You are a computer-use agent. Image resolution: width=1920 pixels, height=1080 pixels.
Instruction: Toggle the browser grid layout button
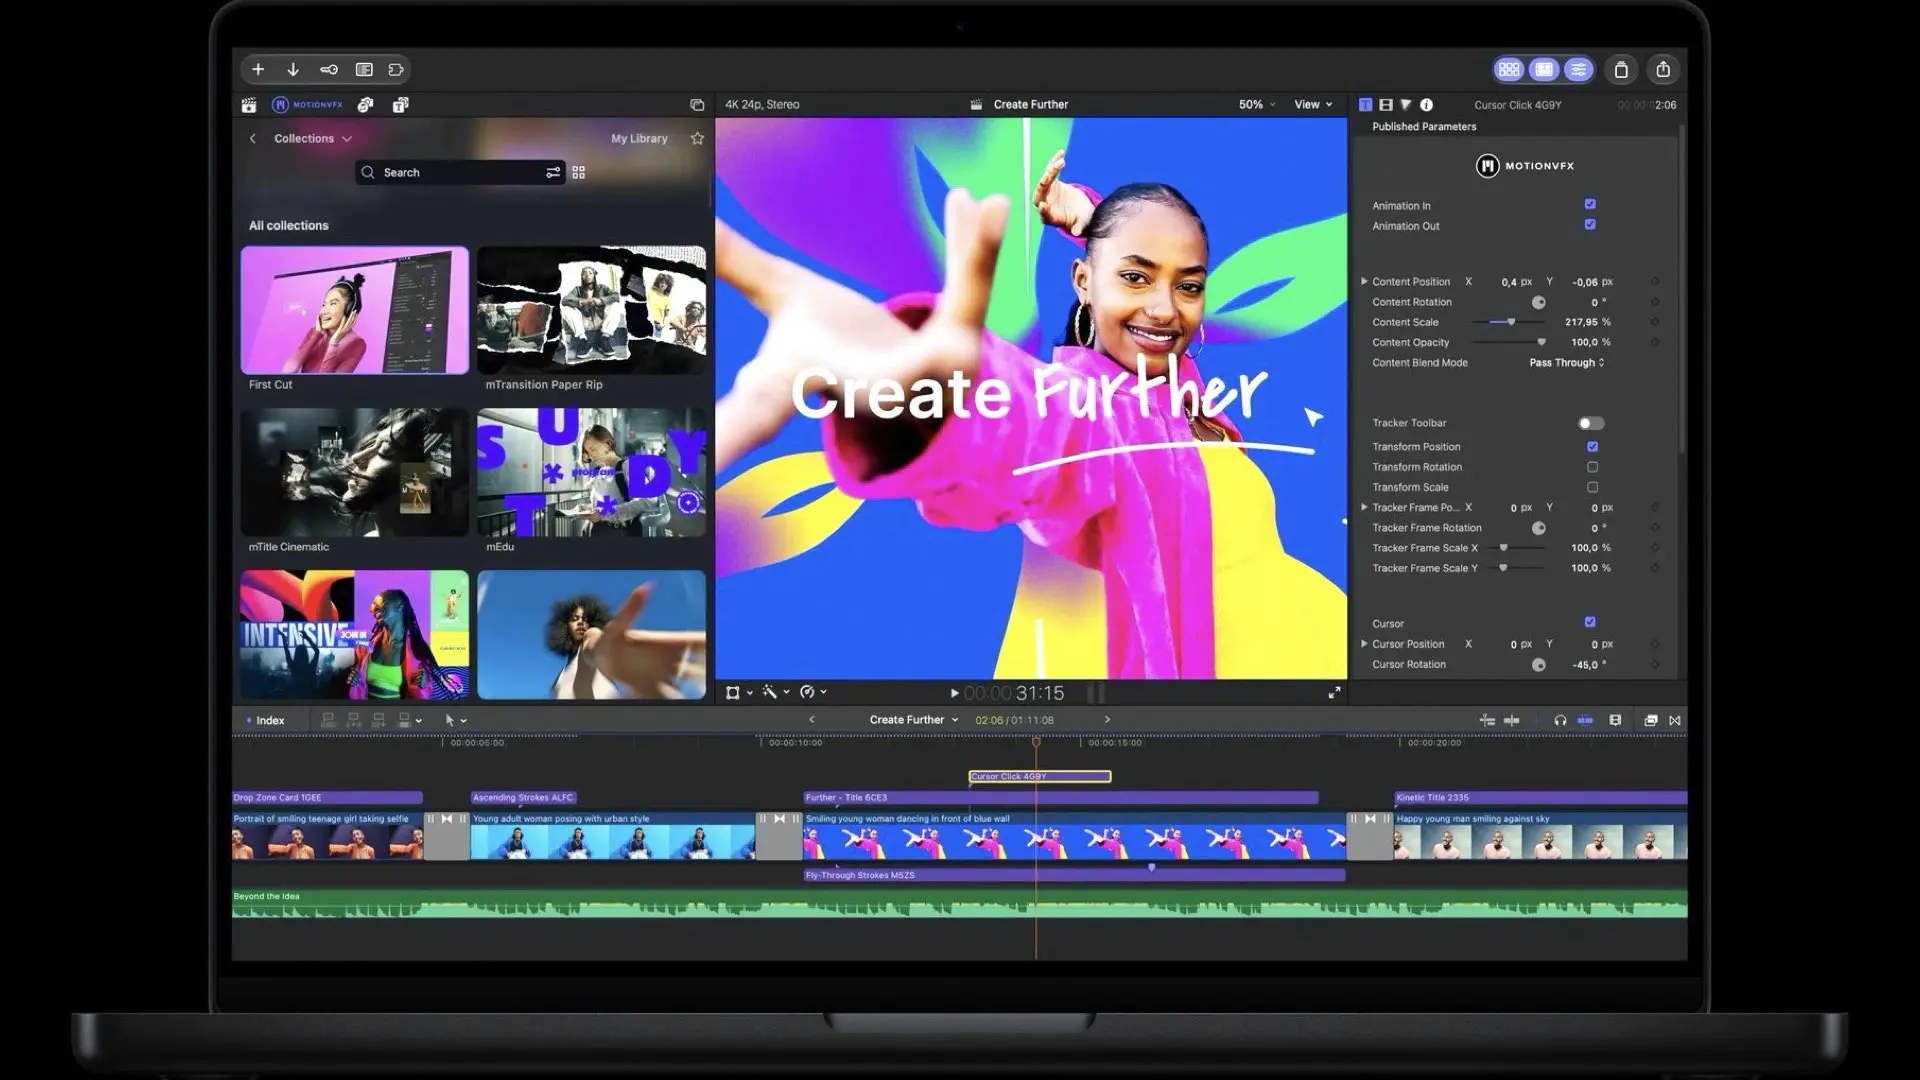click(1509, 70)
